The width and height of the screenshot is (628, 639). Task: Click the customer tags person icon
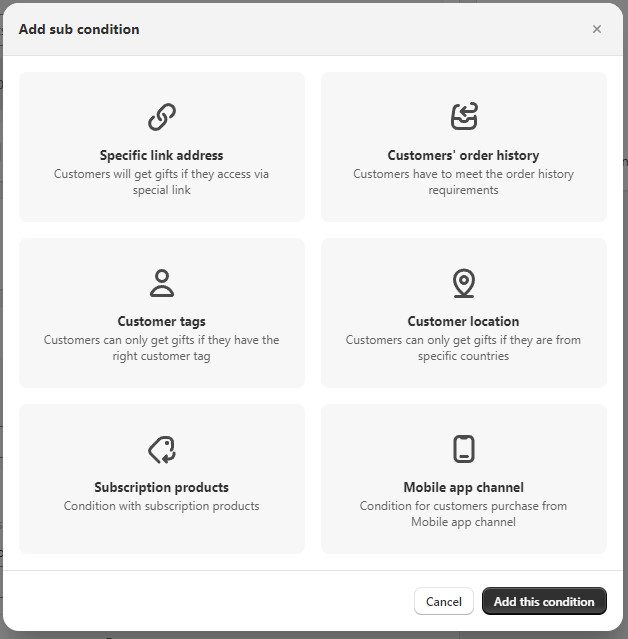162,283
